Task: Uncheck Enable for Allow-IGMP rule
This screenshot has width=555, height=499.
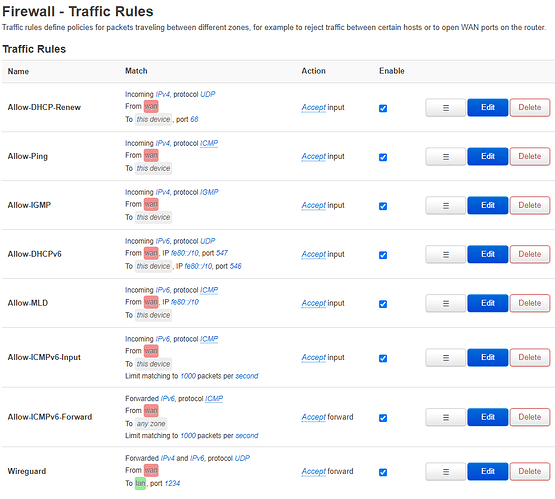Action: [383, 206]
